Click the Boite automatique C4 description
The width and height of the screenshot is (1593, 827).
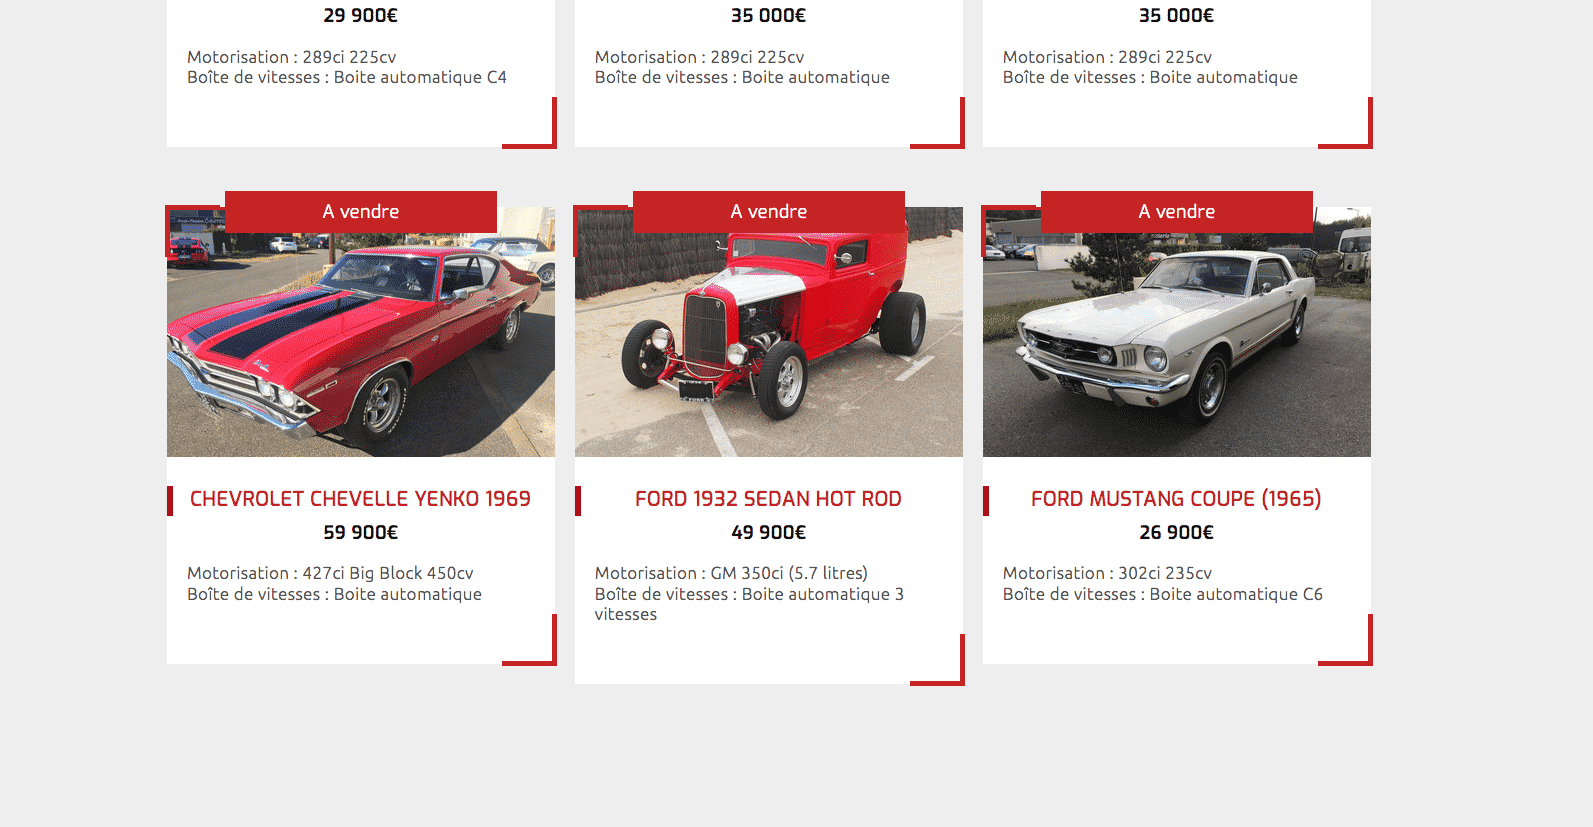click(x=420, y=78)
